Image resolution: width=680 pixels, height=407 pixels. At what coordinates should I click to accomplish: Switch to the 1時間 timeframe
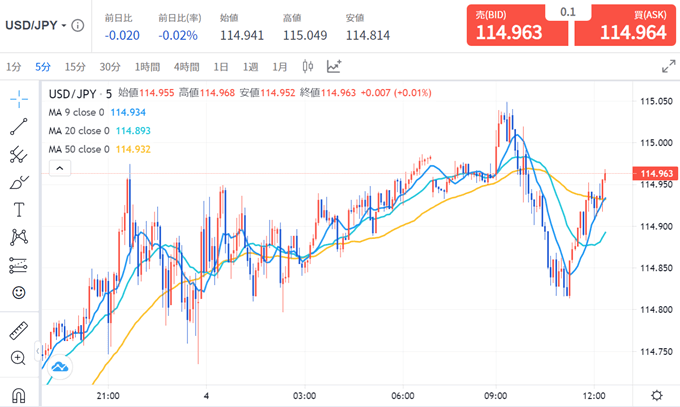(x=147, y=67)
